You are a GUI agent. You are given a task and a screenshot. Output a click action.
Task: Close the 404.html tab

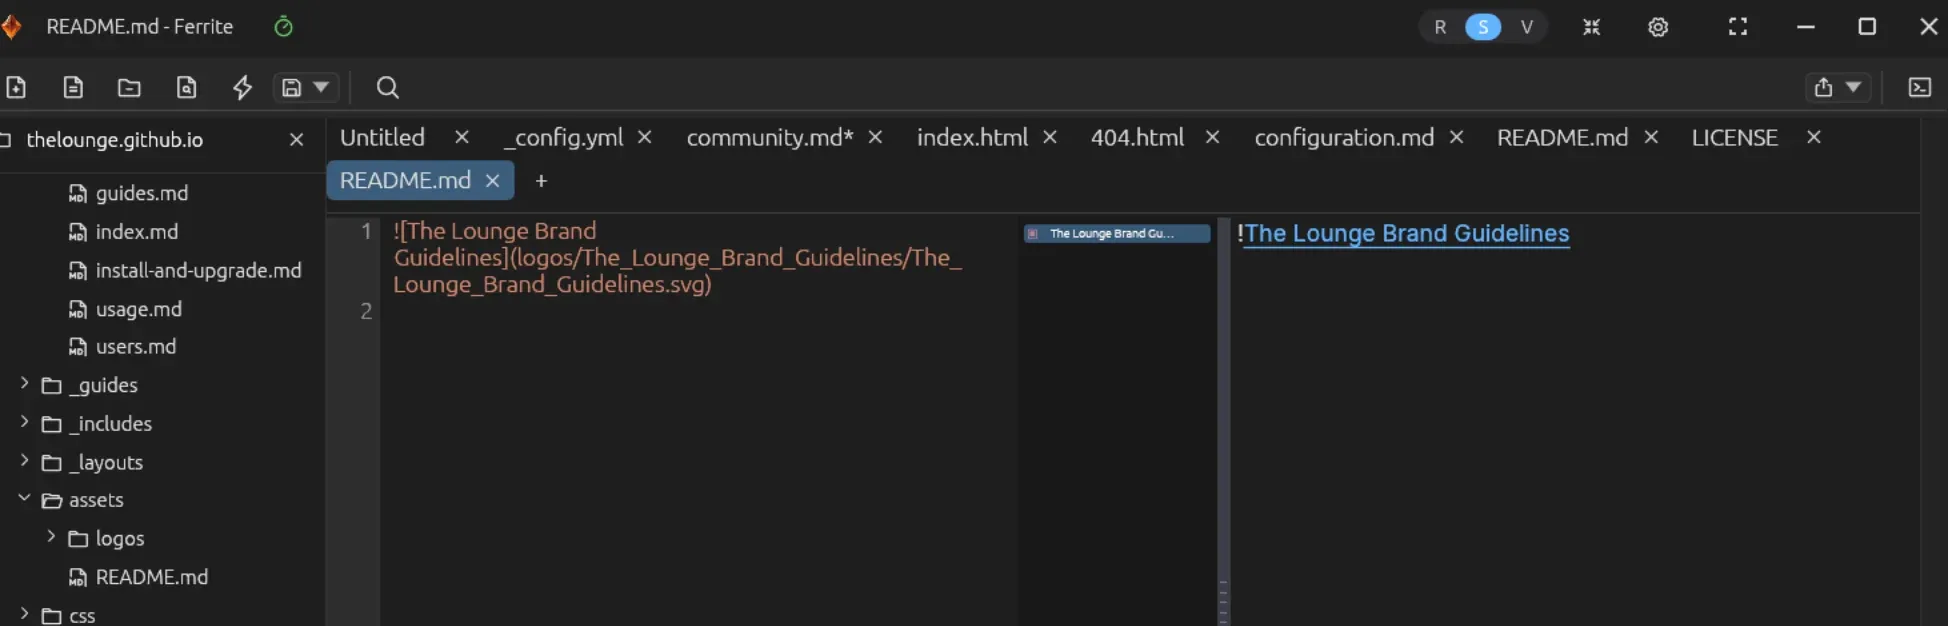pyautogui.click(x=1212, y=137)
